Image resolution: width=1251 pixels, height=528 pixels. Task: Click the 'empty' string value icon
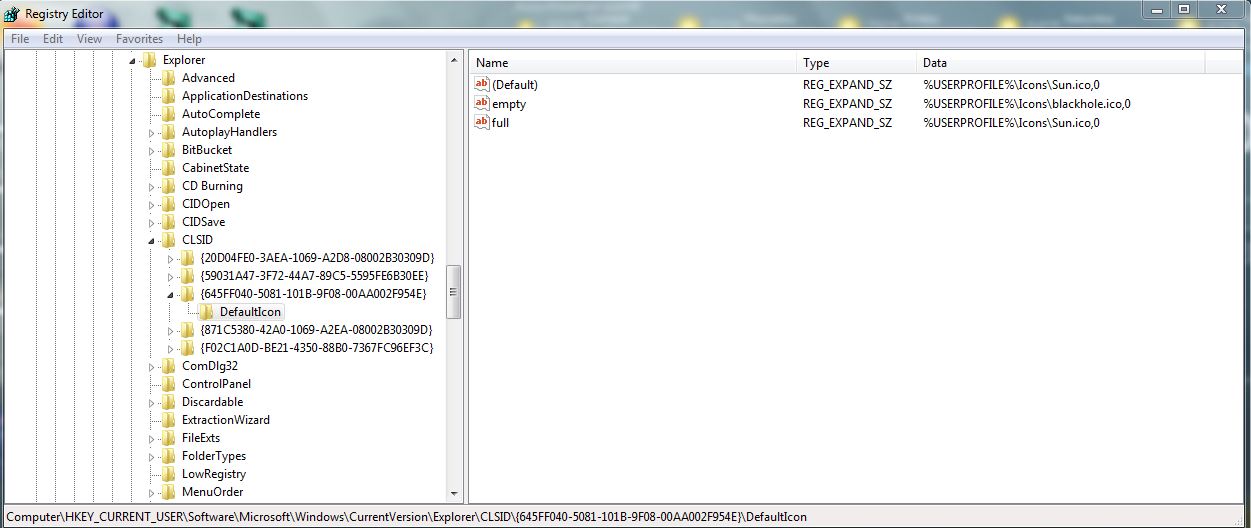pos(482,104)
